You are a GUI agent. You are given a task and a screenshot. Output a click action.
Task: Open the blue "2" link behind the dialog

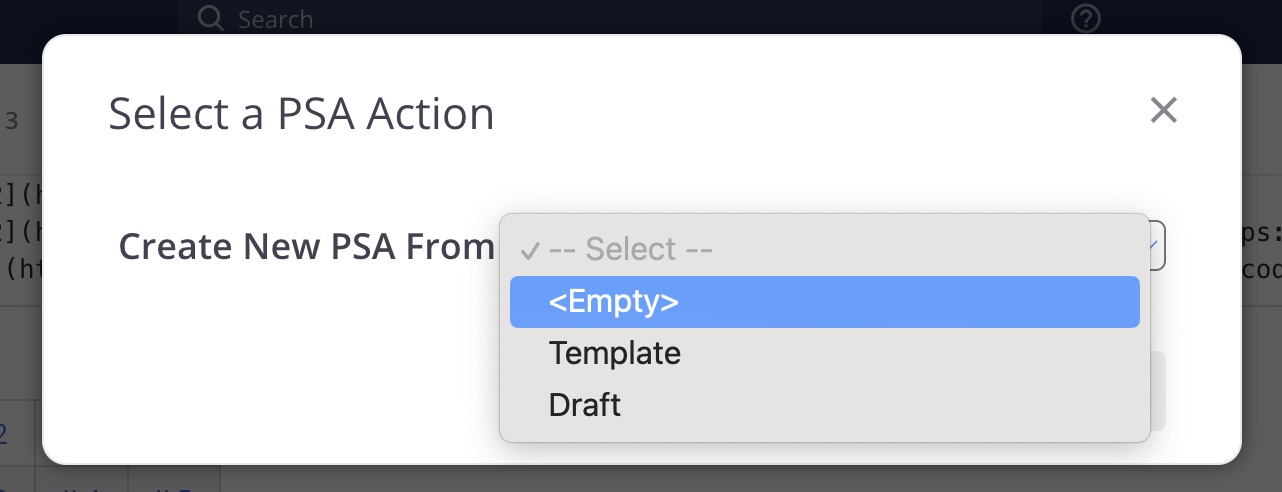tap(3, 433)
